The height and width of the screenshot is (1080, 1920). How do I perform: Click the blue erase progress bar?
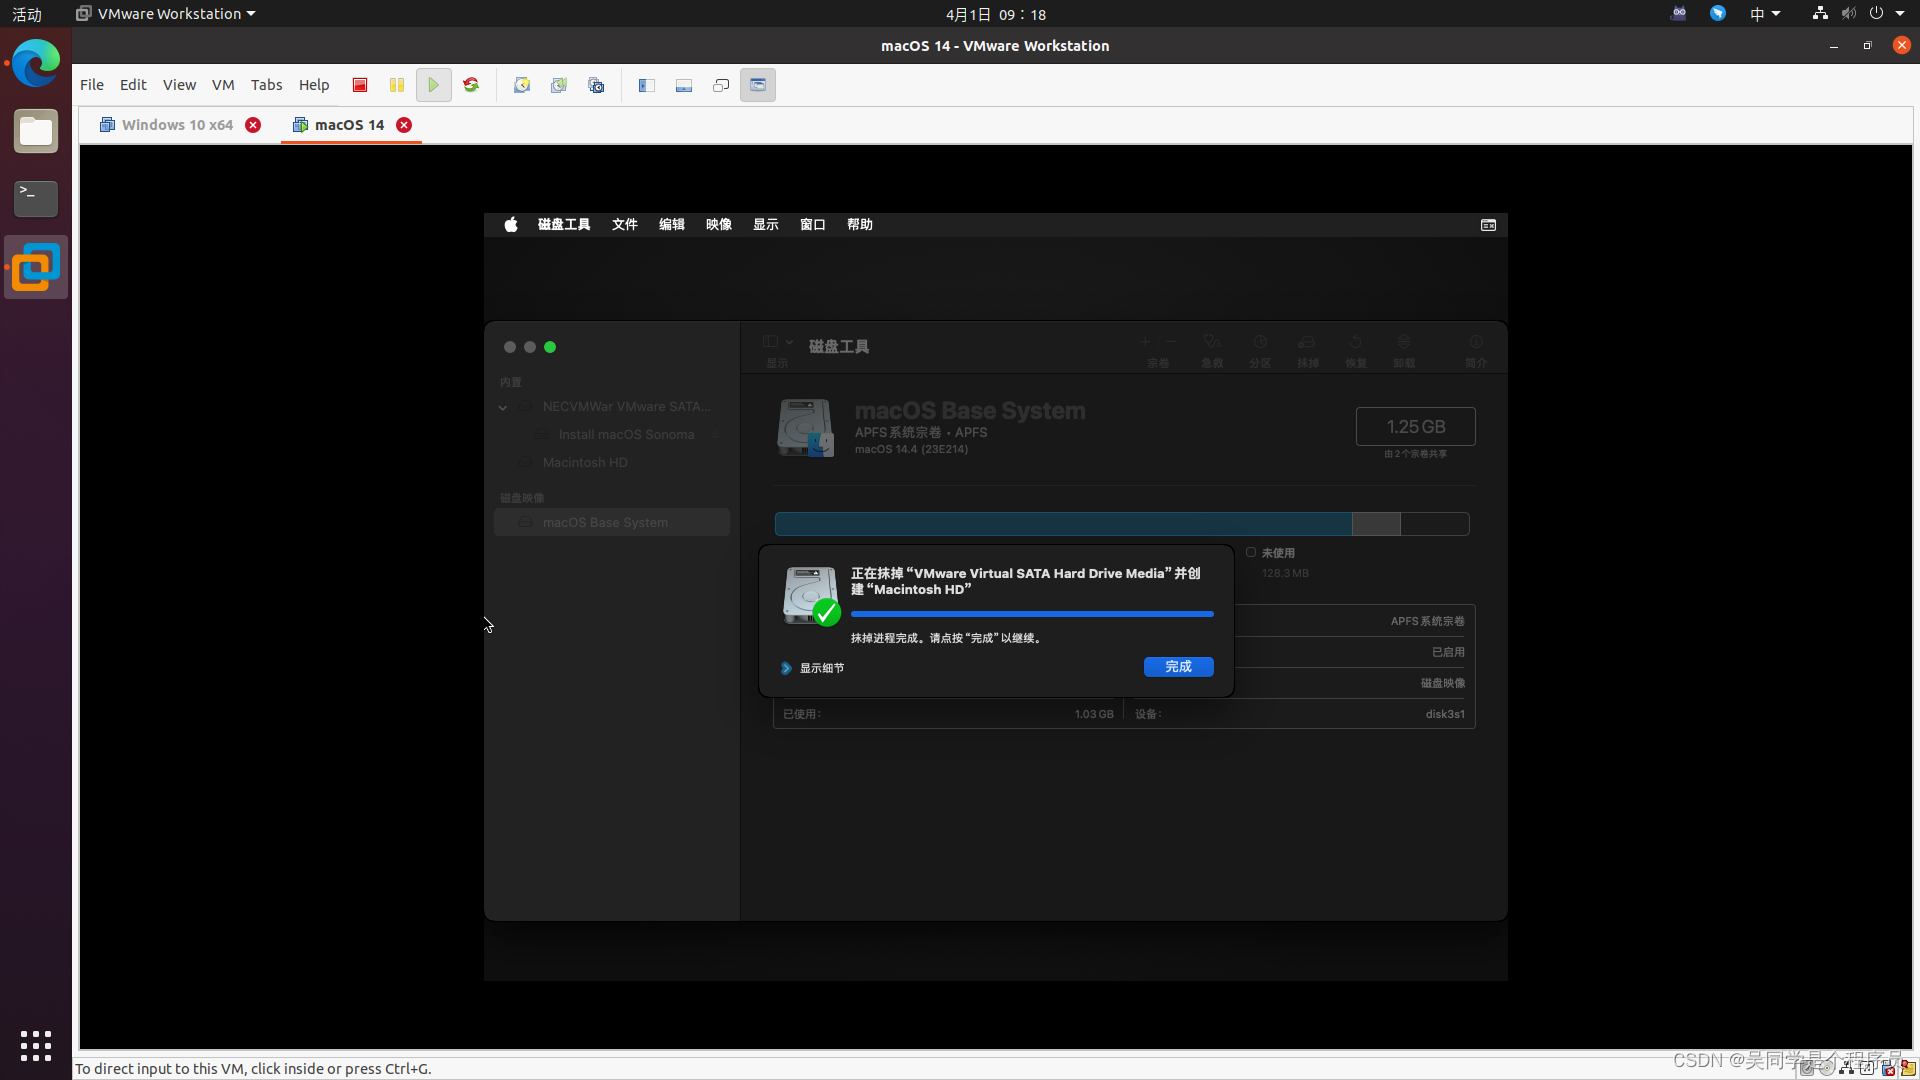[x=1032, y=614]
